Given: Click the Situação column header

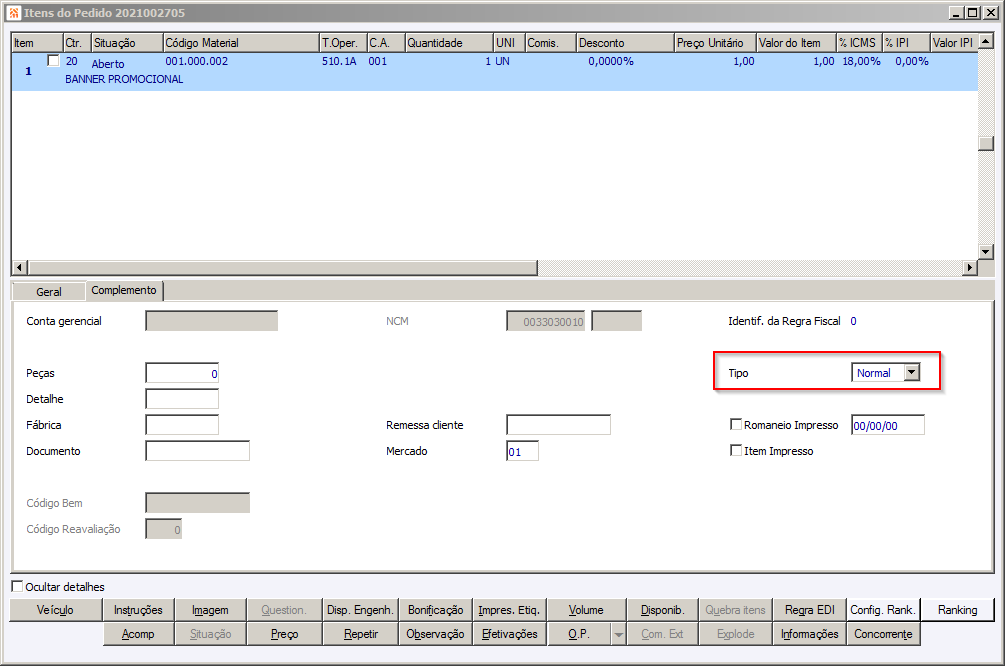Looking at the screenshot, I should pyautogui.click(x=128, y=42).
